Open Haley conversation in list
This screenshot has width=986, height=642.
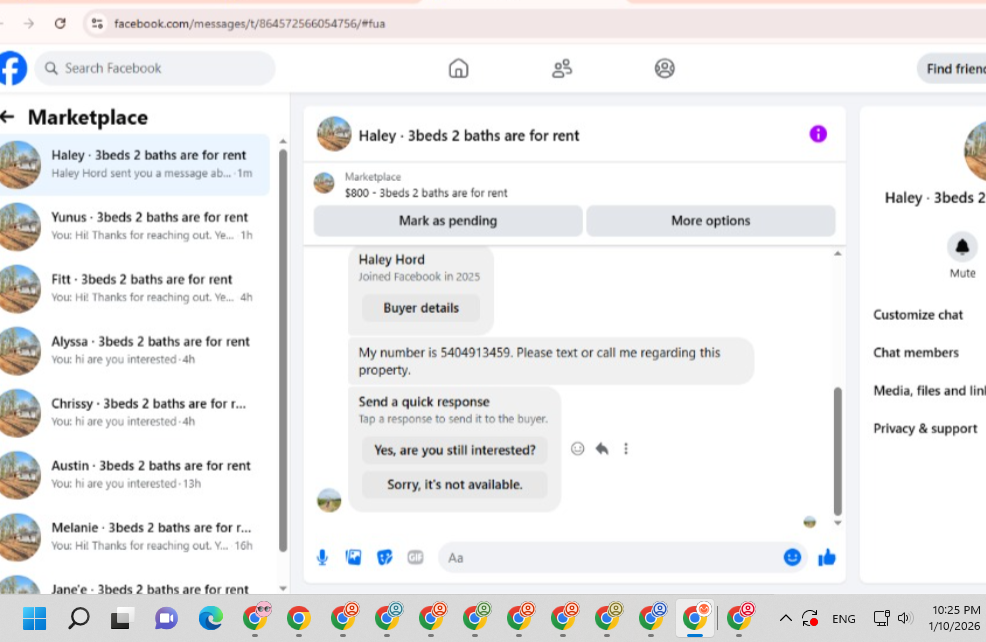135,164
